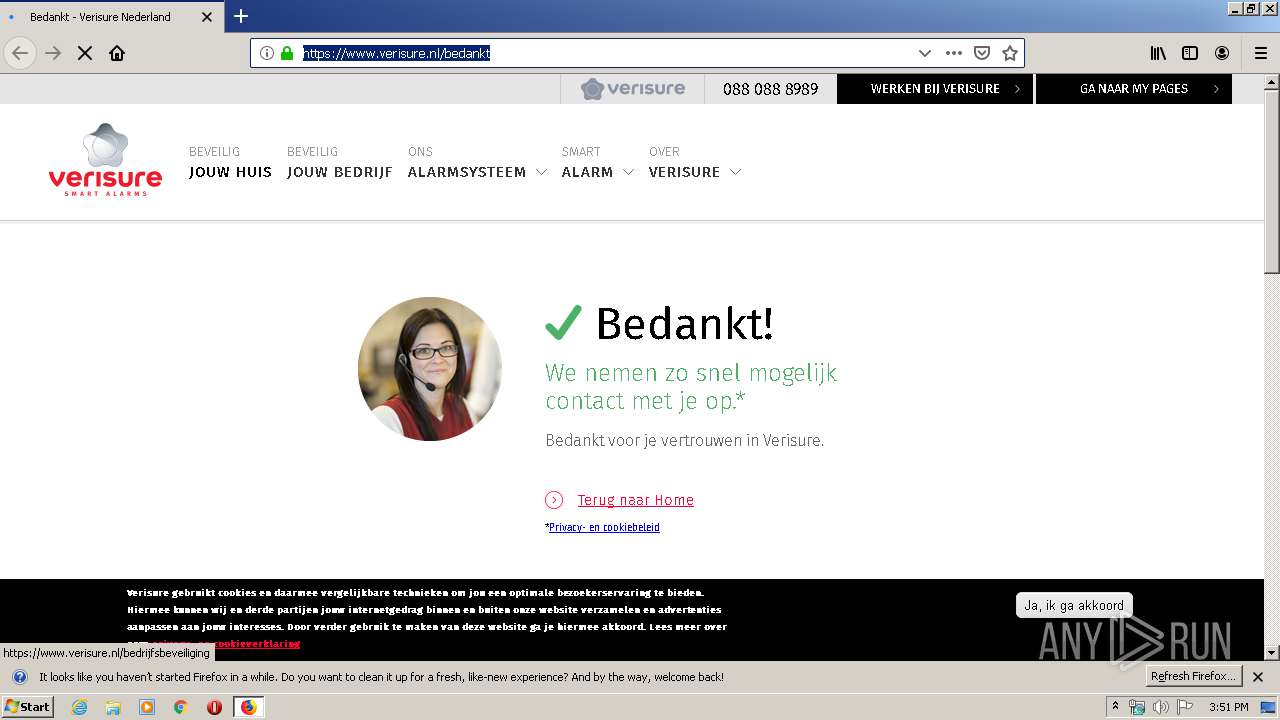Stop loading the page with the X button
Viewport: 1280px width, 720px height.
pos(85,53)
